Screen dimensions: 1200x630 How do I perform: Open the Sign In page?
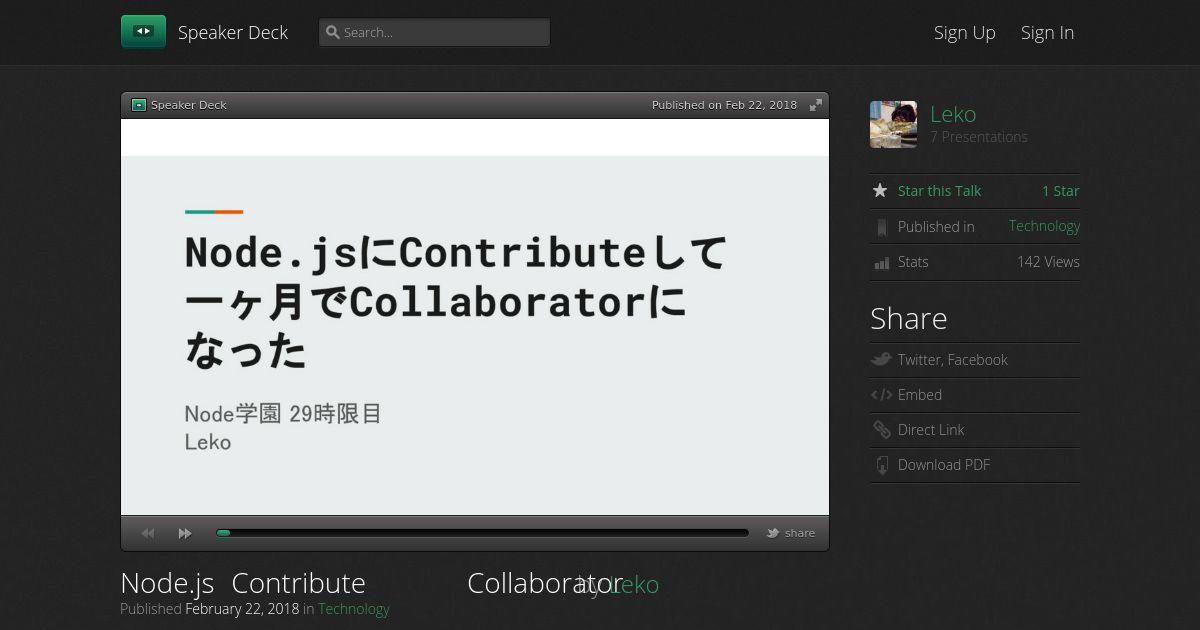tap(1047, 32)
